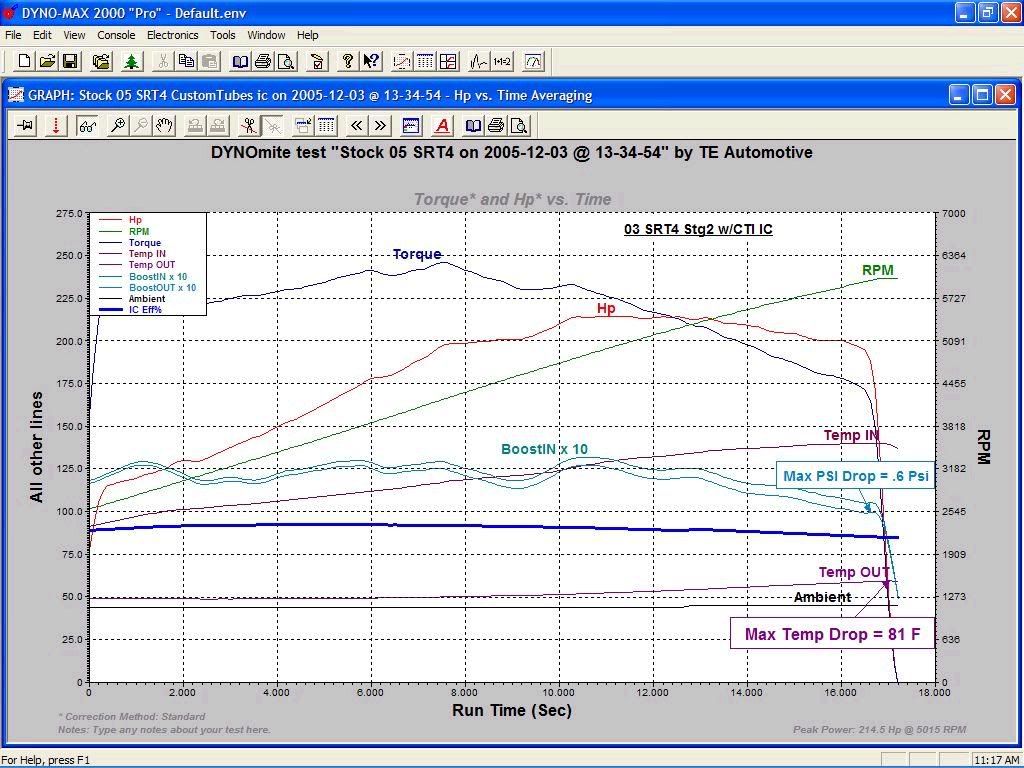The height and width of the screenshot is (768, 1024).
Task: Click the green tree icon
Action: tap(131, 61)
